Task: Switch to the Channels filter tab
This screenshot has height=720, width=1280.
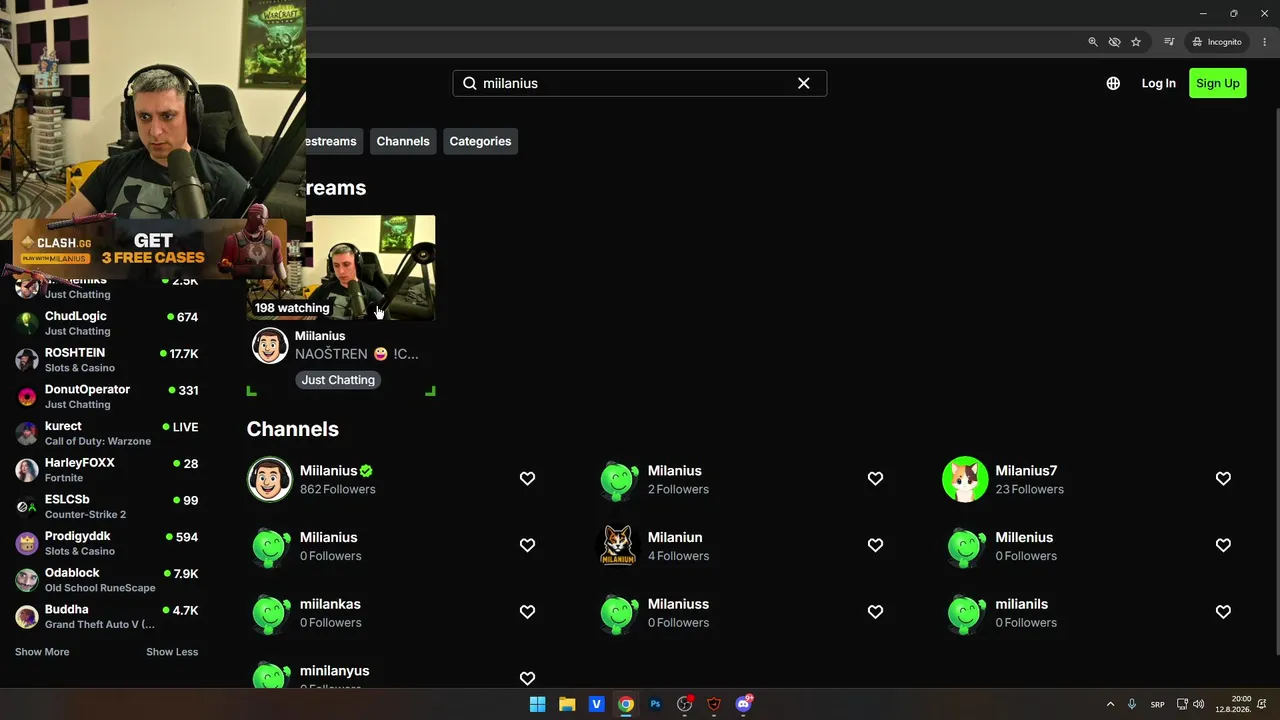Action: [x=403, y=141]
